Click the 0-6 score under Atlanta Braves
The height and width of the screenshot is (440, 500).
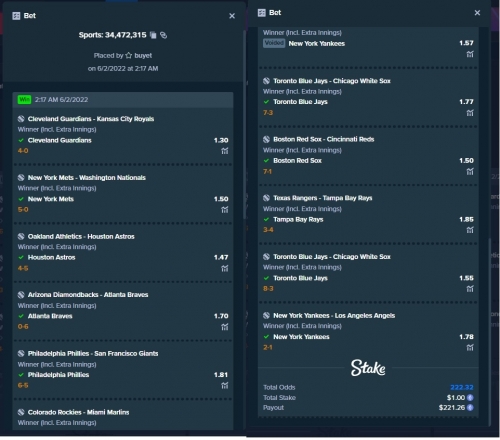point(23,327)
